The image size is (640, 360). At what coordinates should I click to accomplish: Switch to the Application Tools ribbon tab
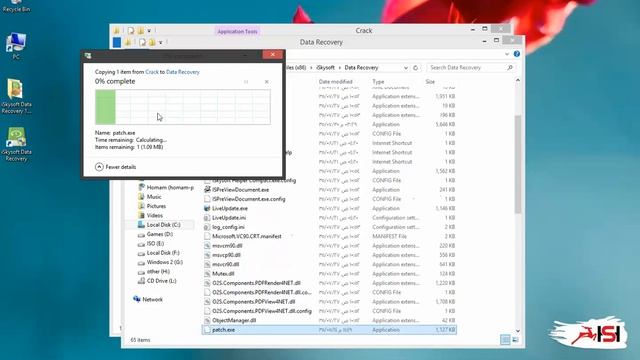237,31
